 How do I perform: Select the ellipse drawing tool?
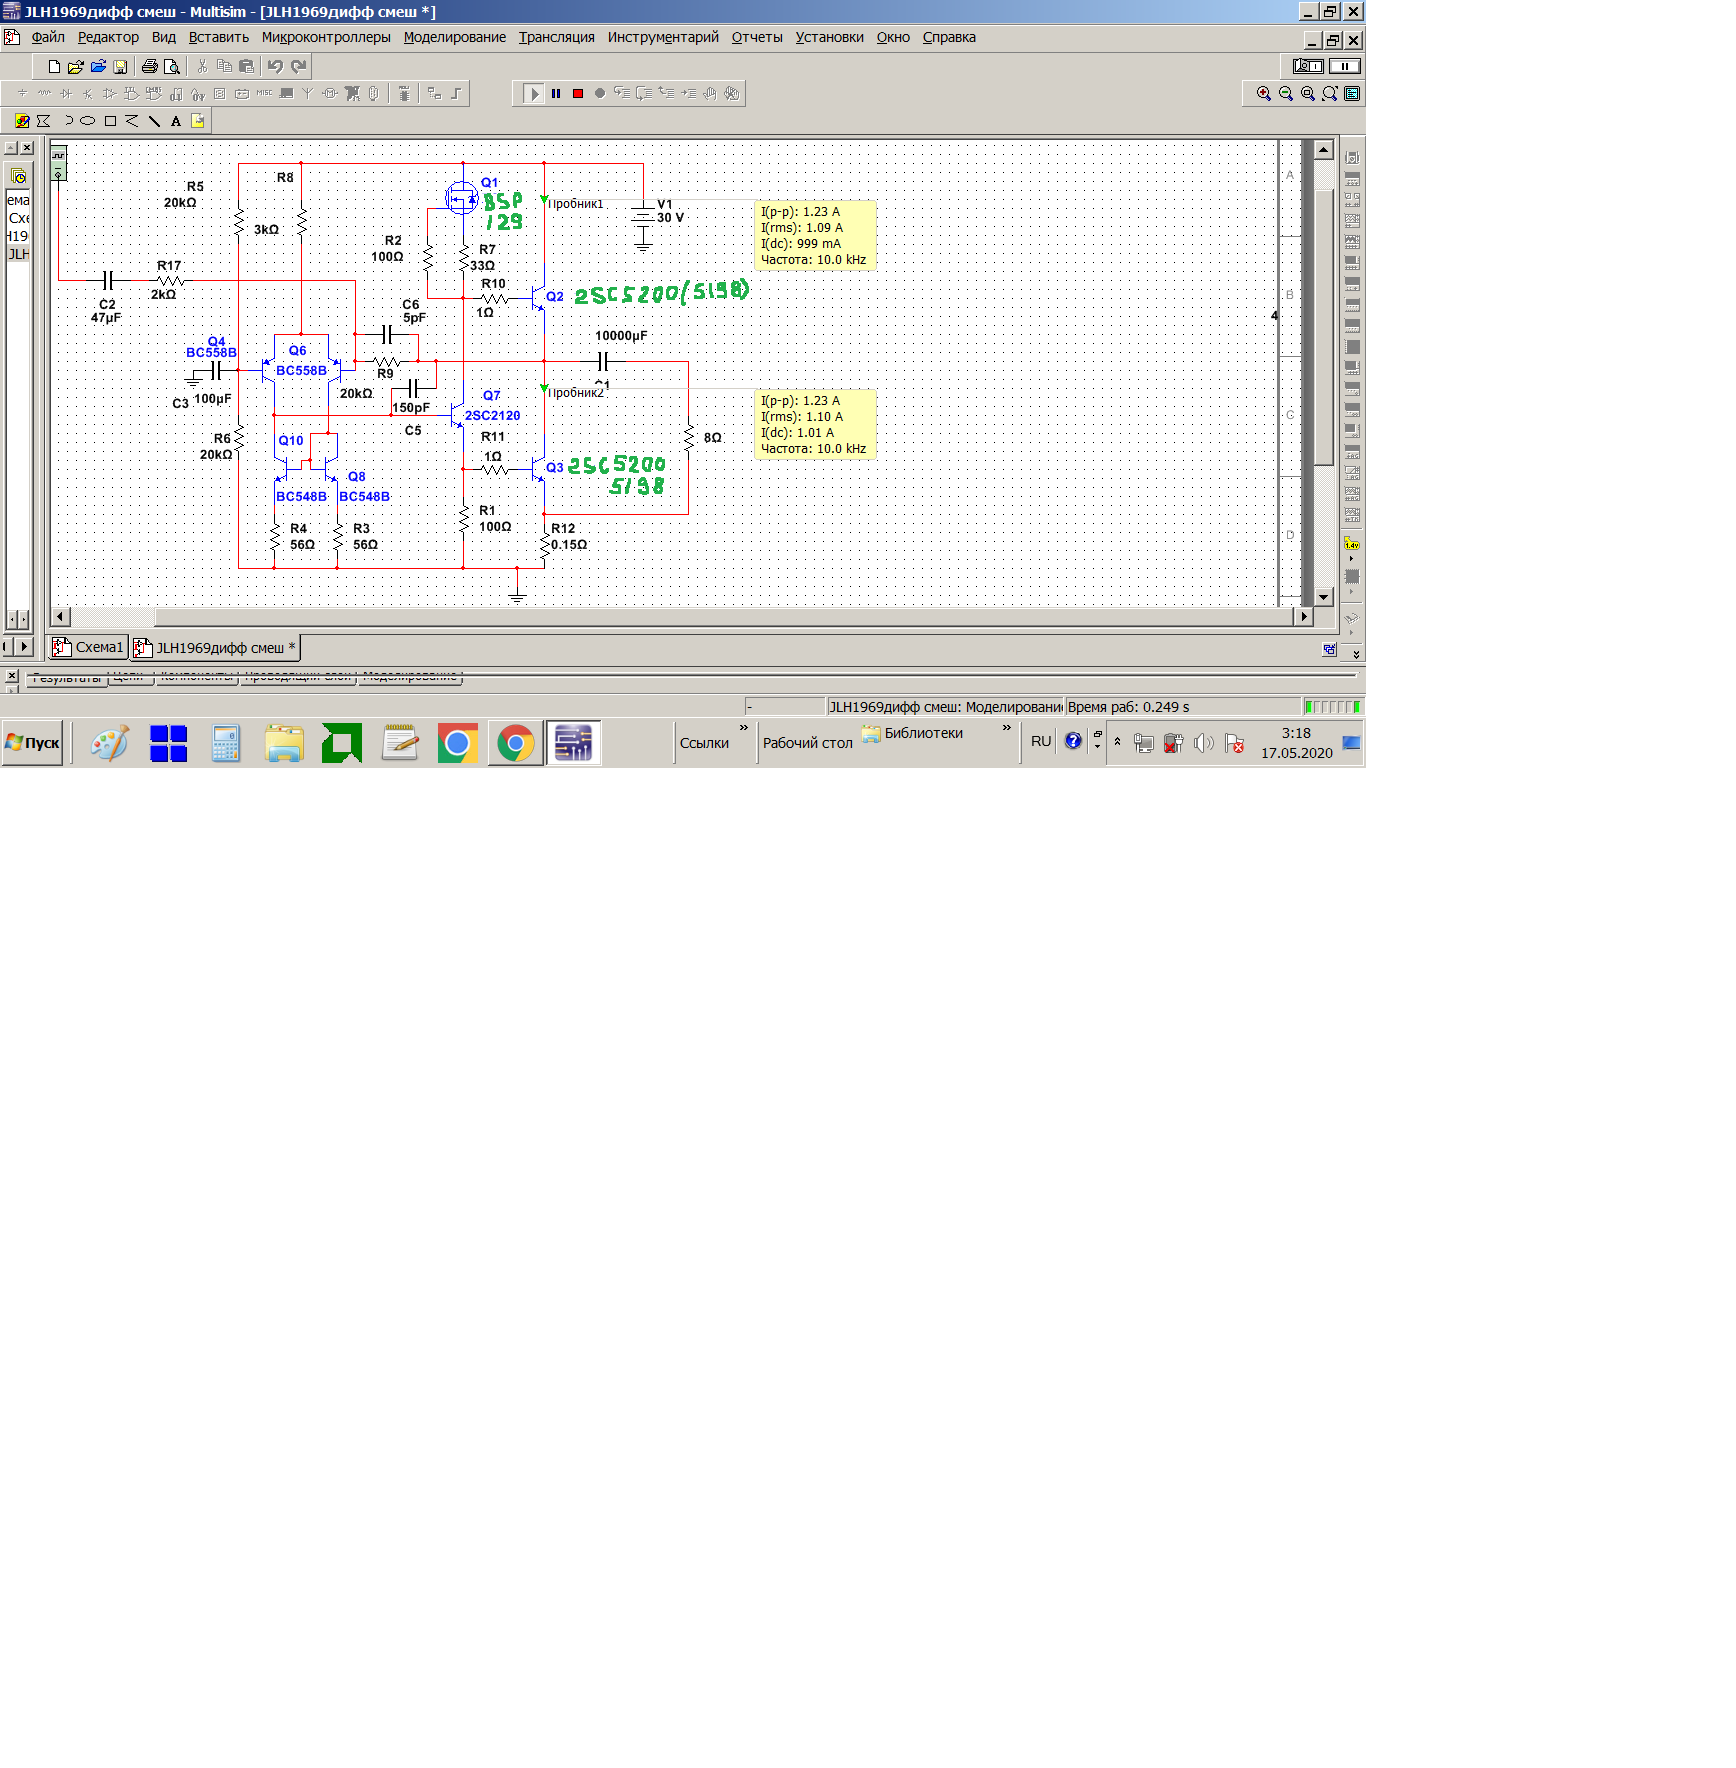click(x=88, y=122)
